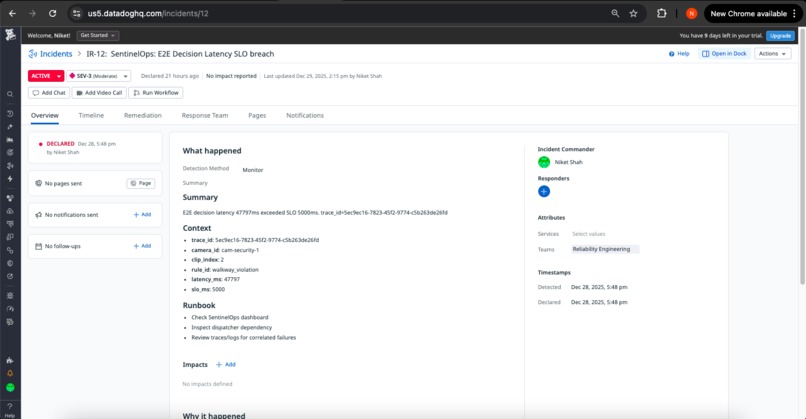
Task: Click runbook item Inspect dispatcher dependency
Action: (231, 327)
